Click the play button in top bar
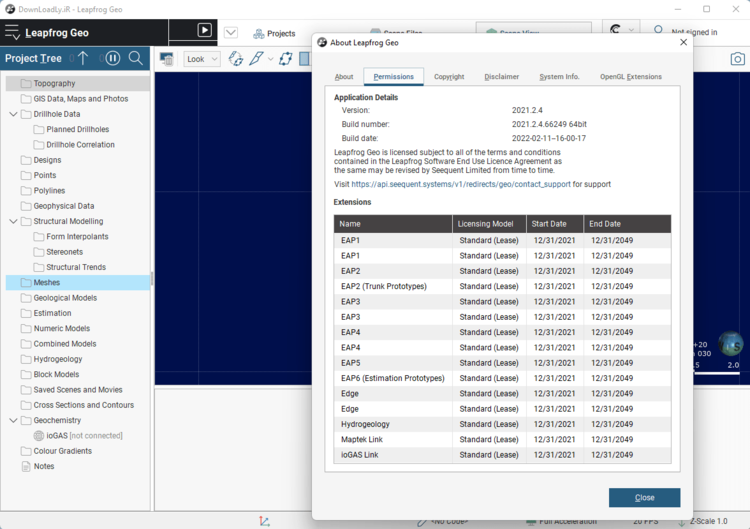 coord(205,30)
